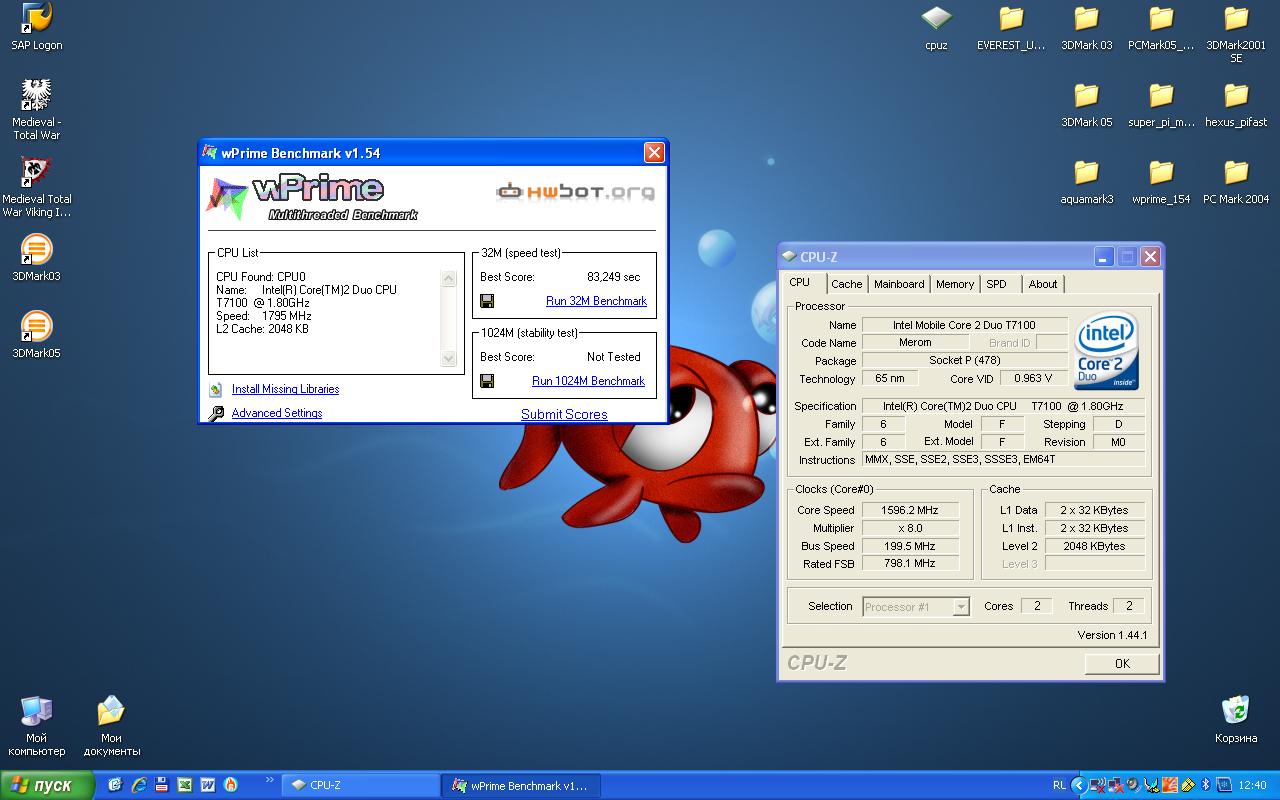Screen dimensions: 1280x800
Task: Select the EVEREST_U... folder
Action: (1011, 28)
